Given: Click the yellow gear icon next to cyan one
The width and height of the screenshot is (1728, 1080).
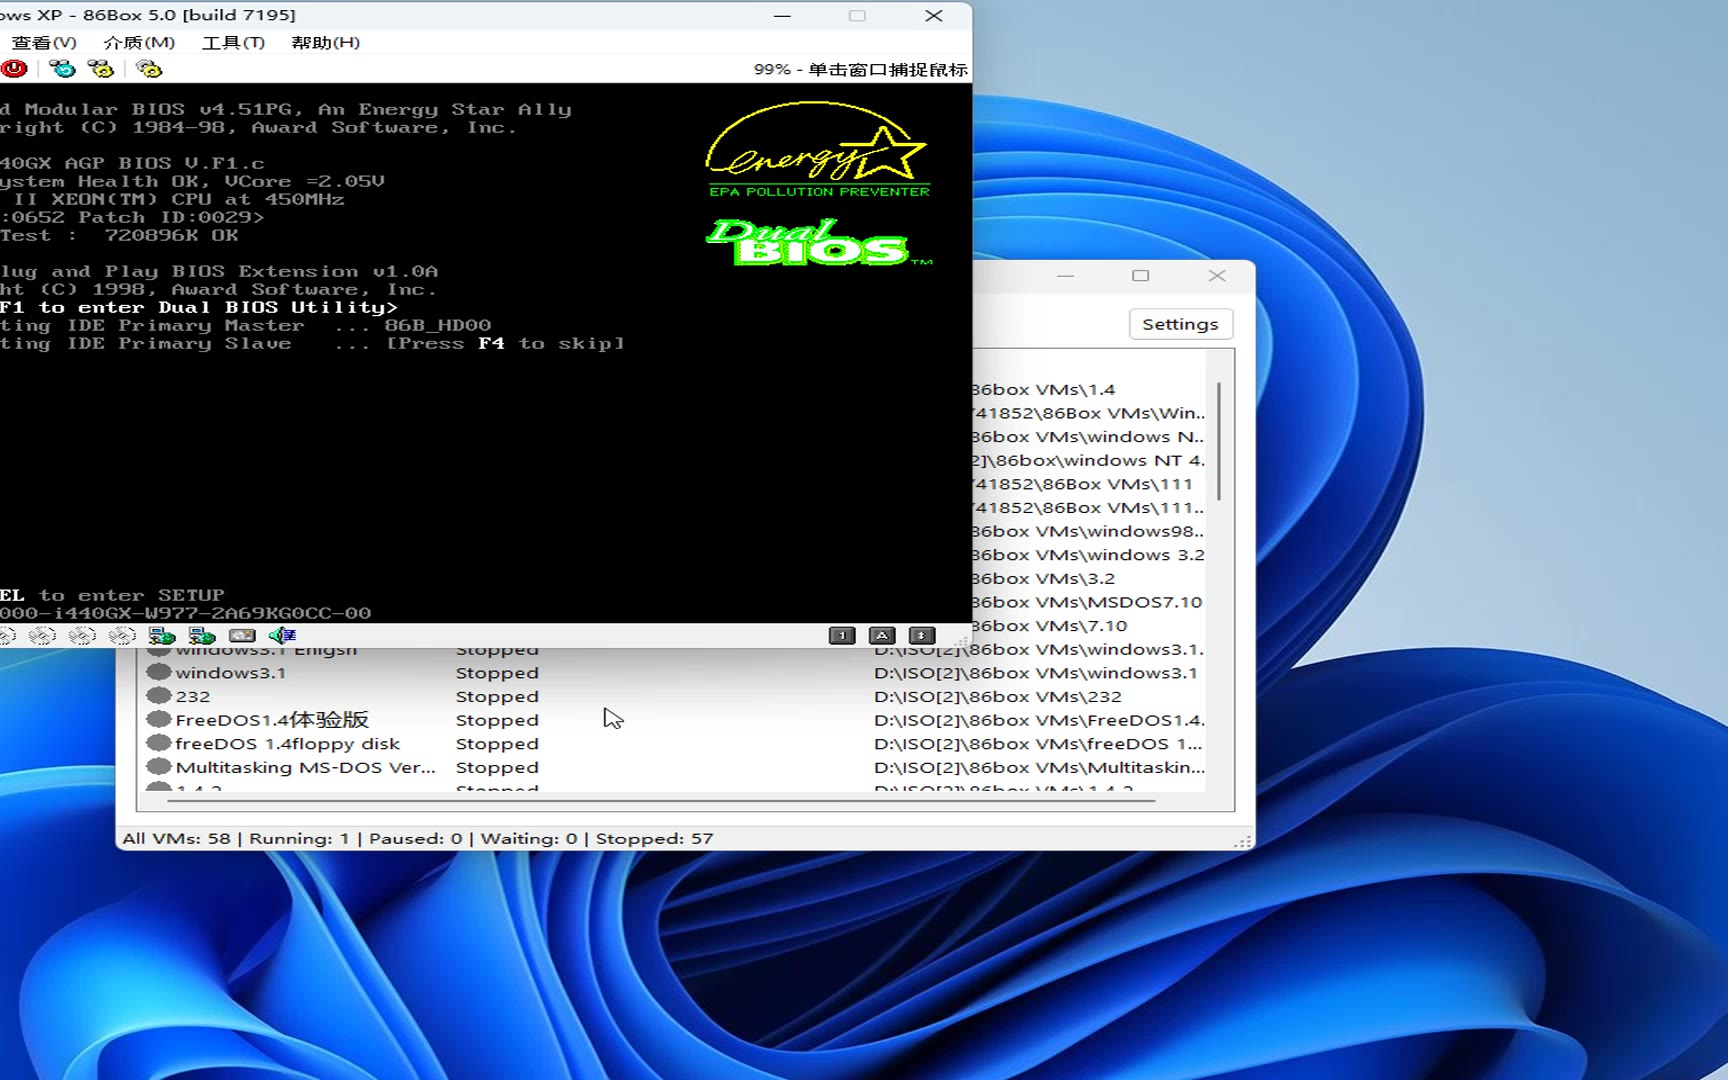Looking at the screenshot, I should coord(100,68).
